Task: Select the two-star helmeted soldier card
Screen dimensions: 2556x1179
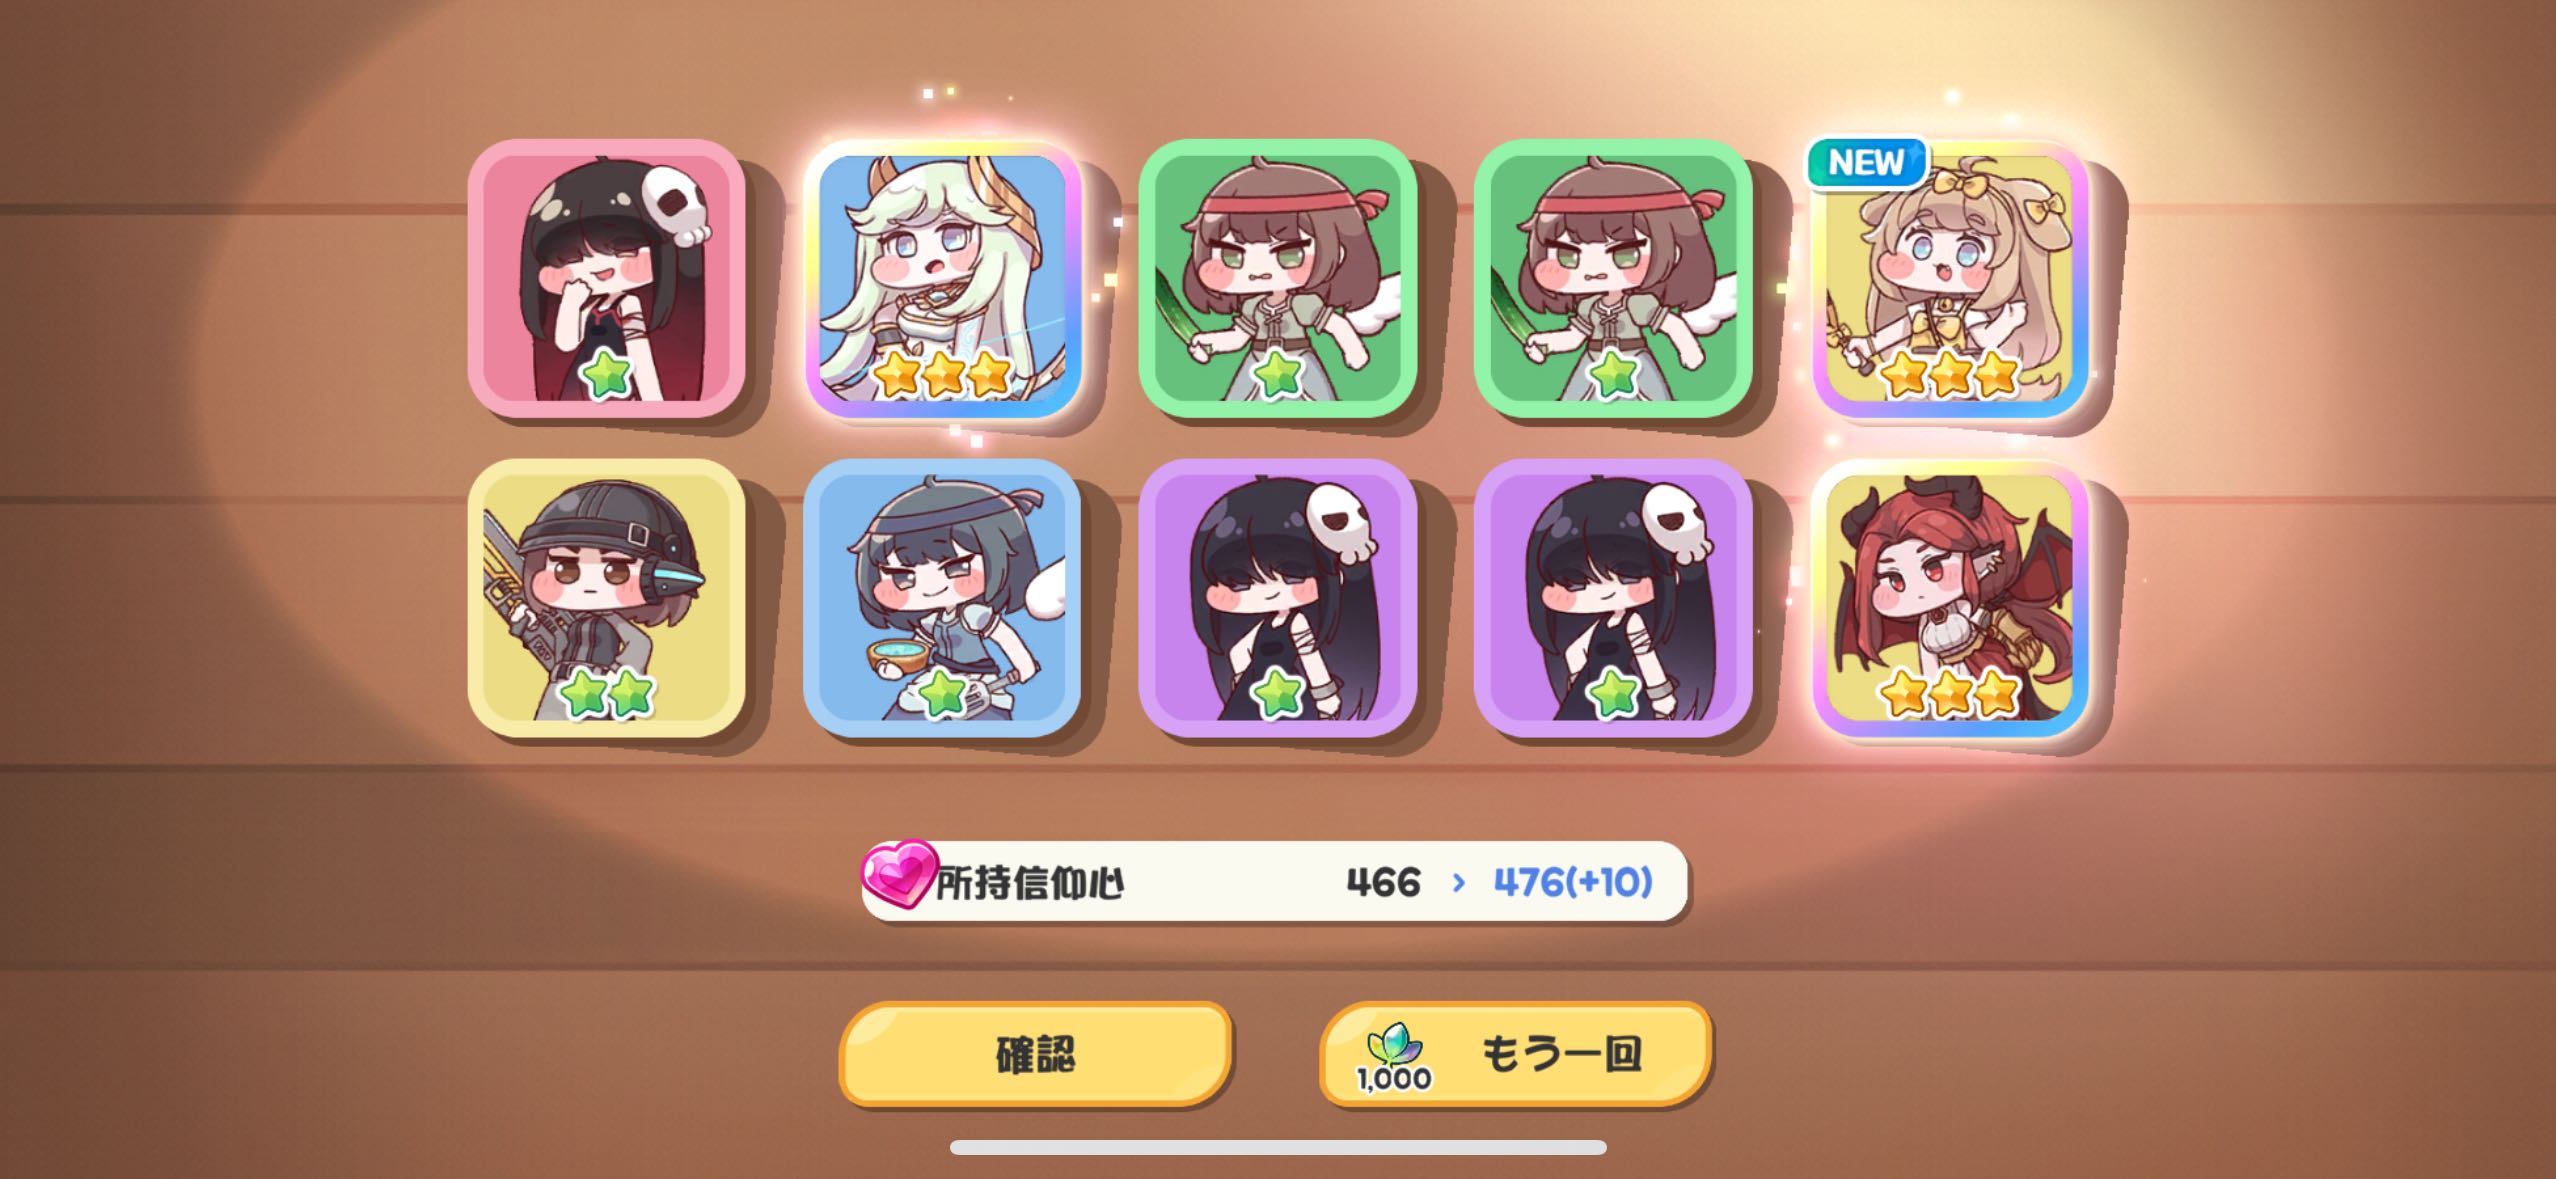Action: coord(606,598)
